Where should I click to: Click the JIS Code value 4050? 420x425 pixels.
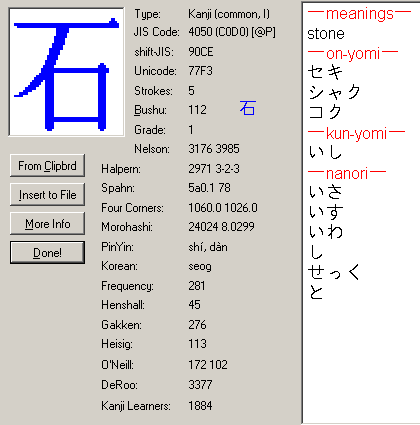[x=200, y=32]
